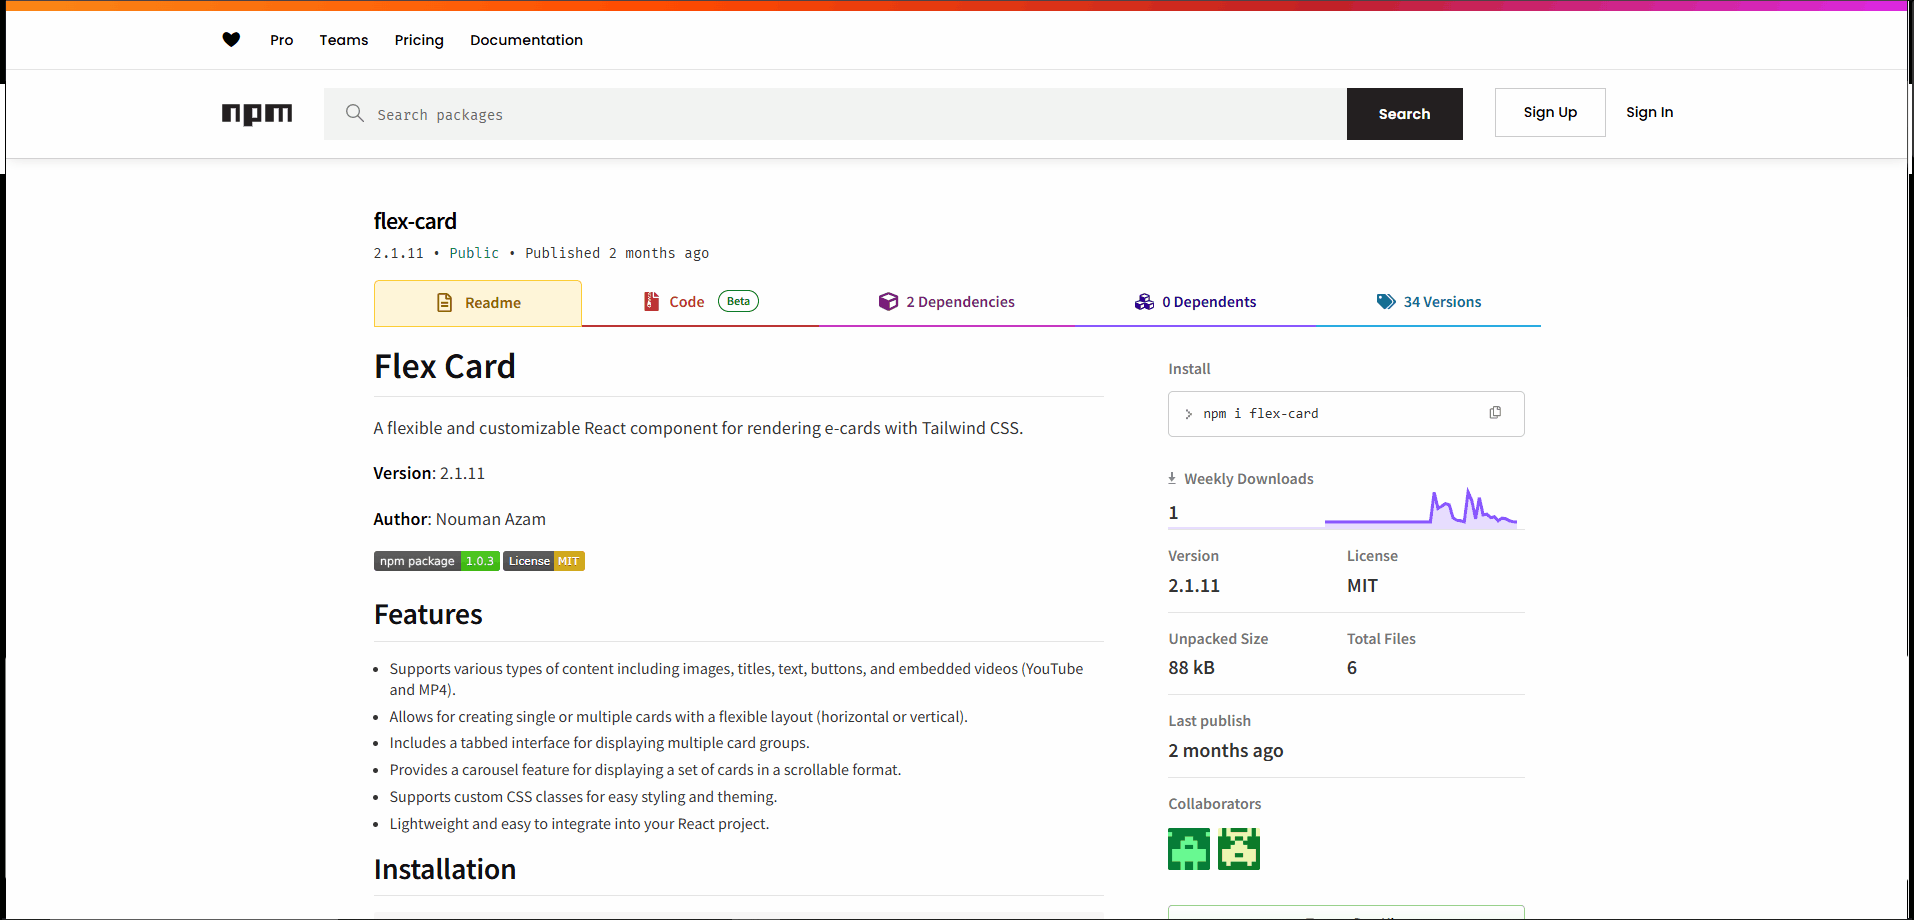
Task: Show the 0 Dependents tab
Action: tap(1195, 302)
